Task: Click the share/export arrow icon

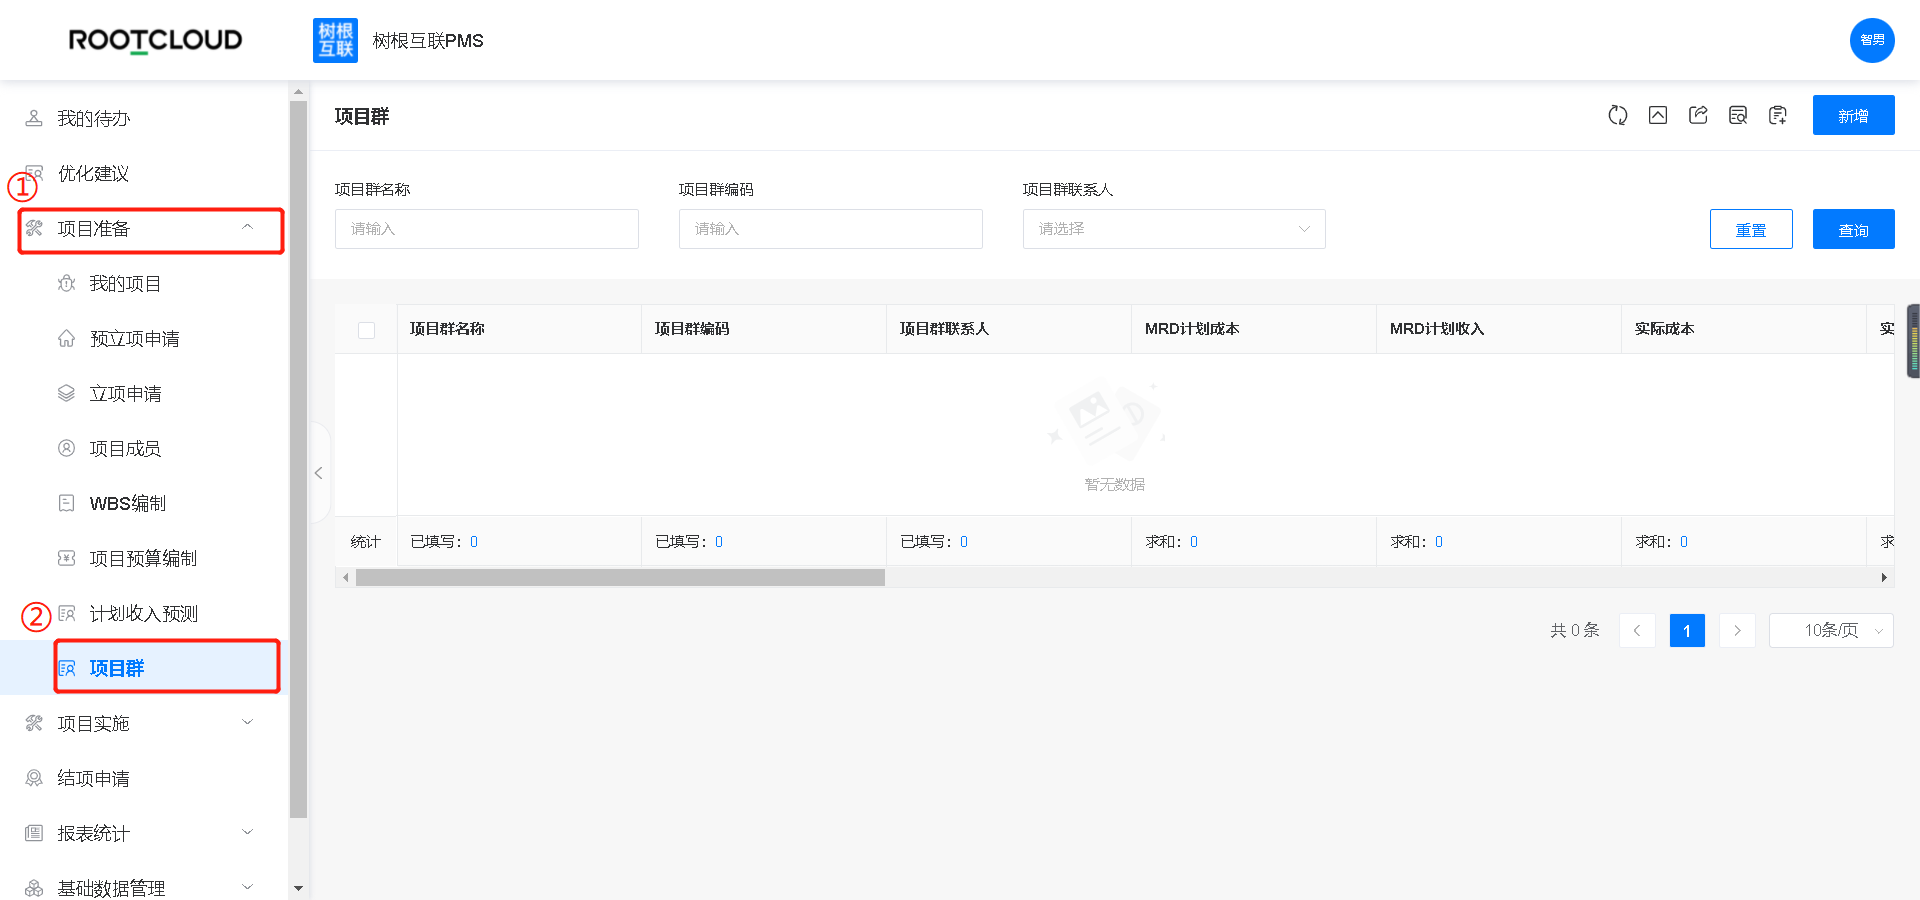Action: [x=1698, y=115]
